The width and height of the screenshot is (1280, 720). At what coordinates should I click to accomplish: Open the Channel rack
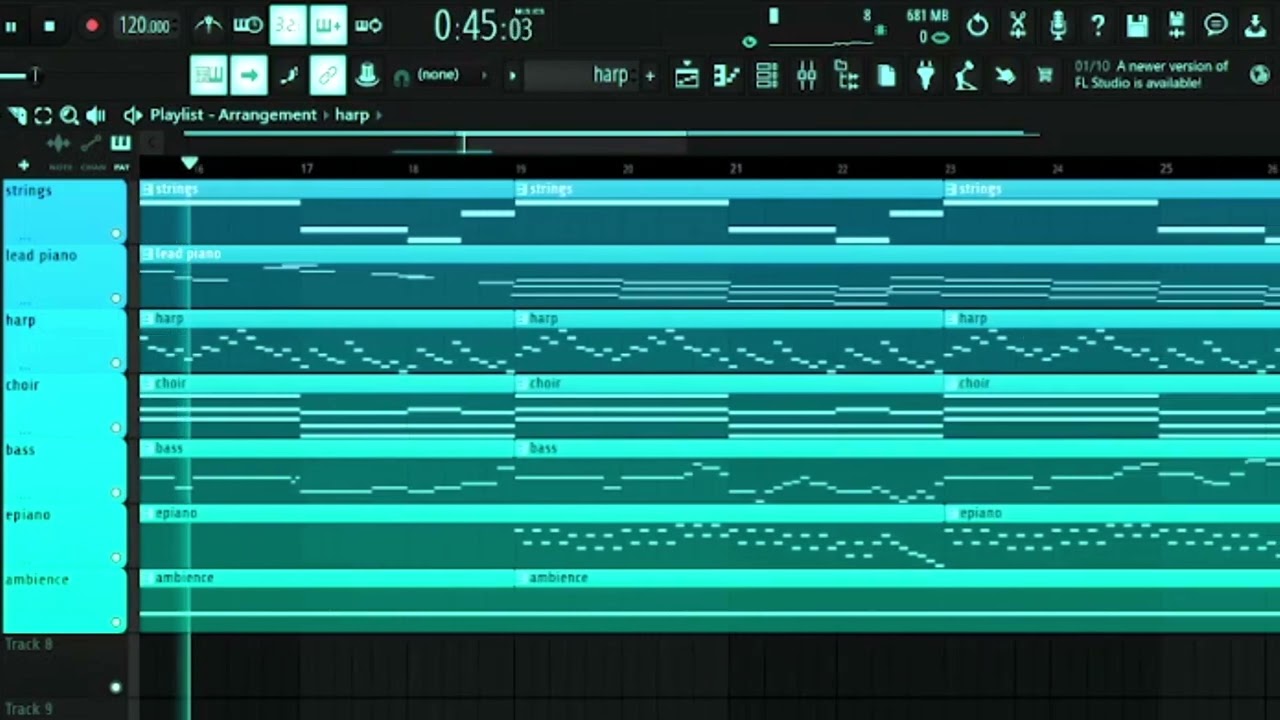pos(767,75)
